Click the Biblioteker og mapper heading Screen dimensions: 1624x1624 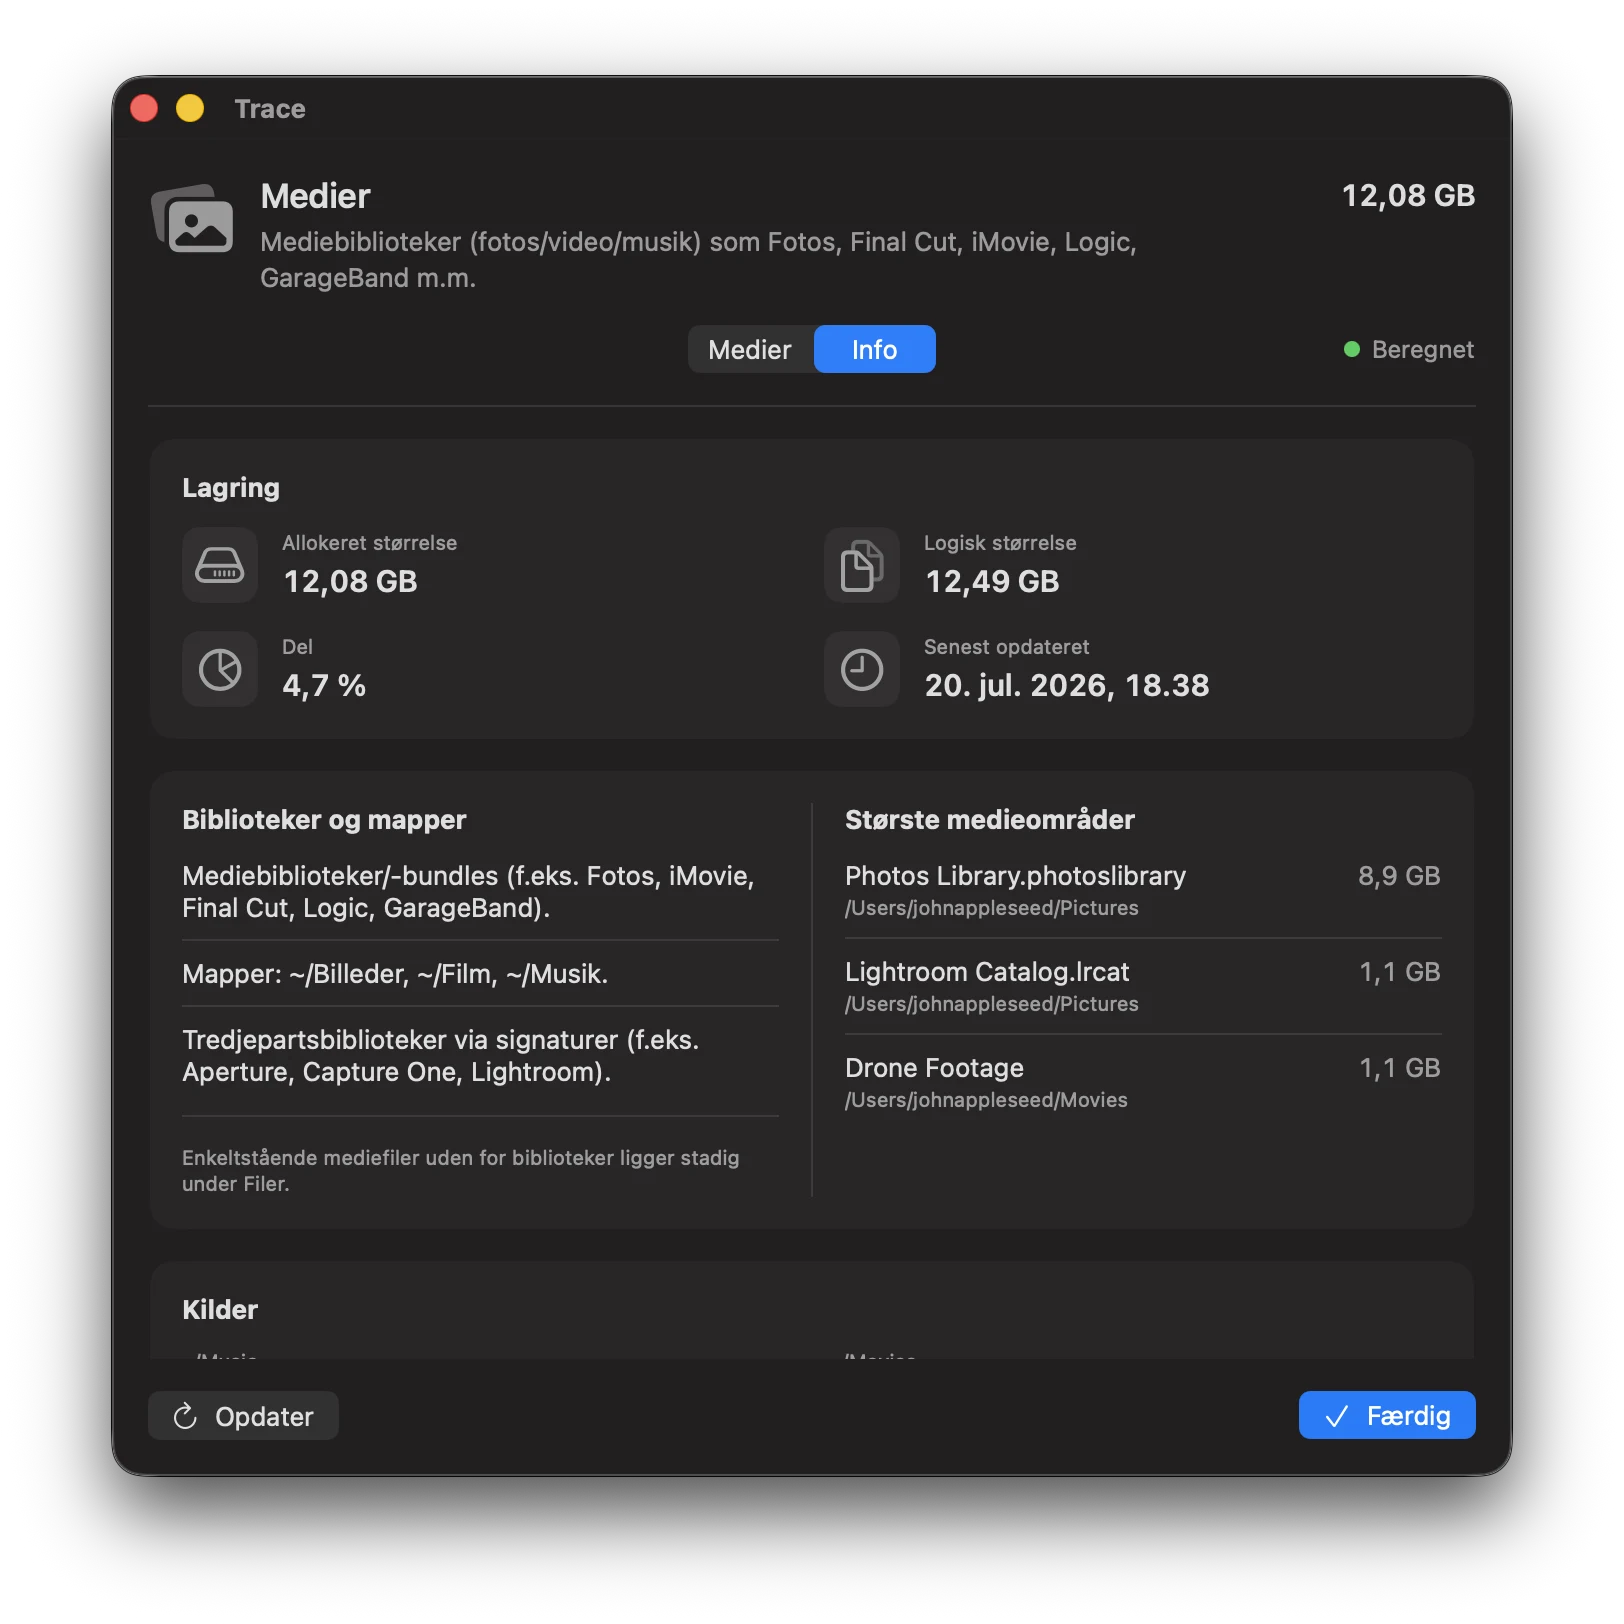(324, 820)
